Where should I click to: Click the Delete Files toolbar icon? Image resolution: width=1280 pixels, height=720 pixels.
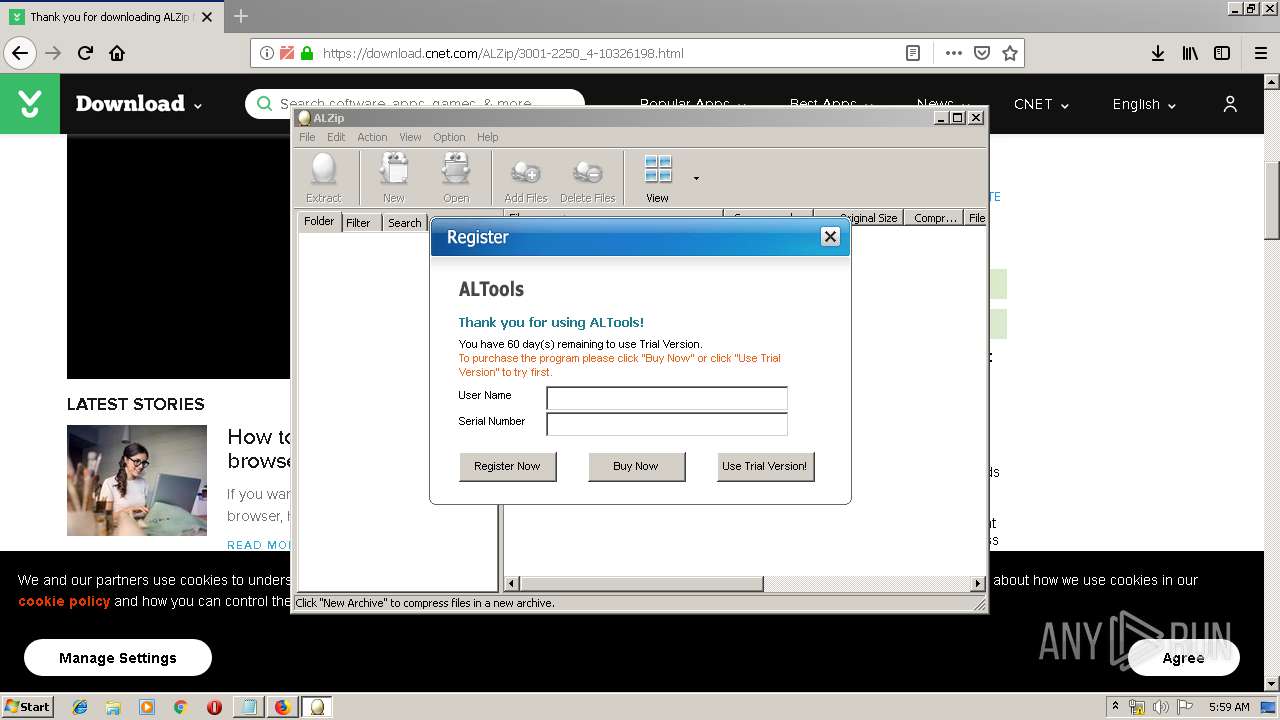tap(587, 178)
